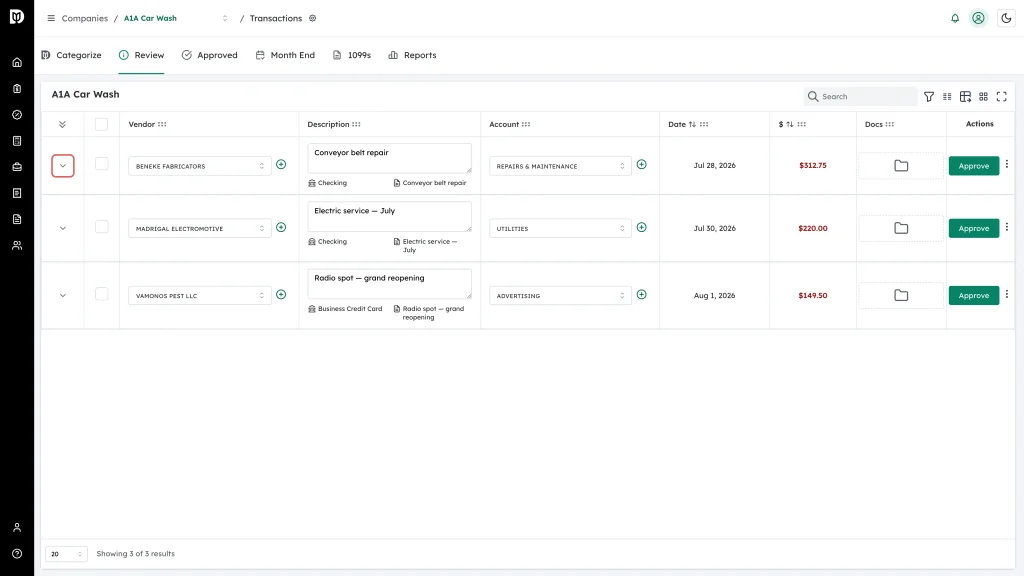
Task: Open the Utilities account dropdown
Action: pyautogui.click(x=560, y=229)
